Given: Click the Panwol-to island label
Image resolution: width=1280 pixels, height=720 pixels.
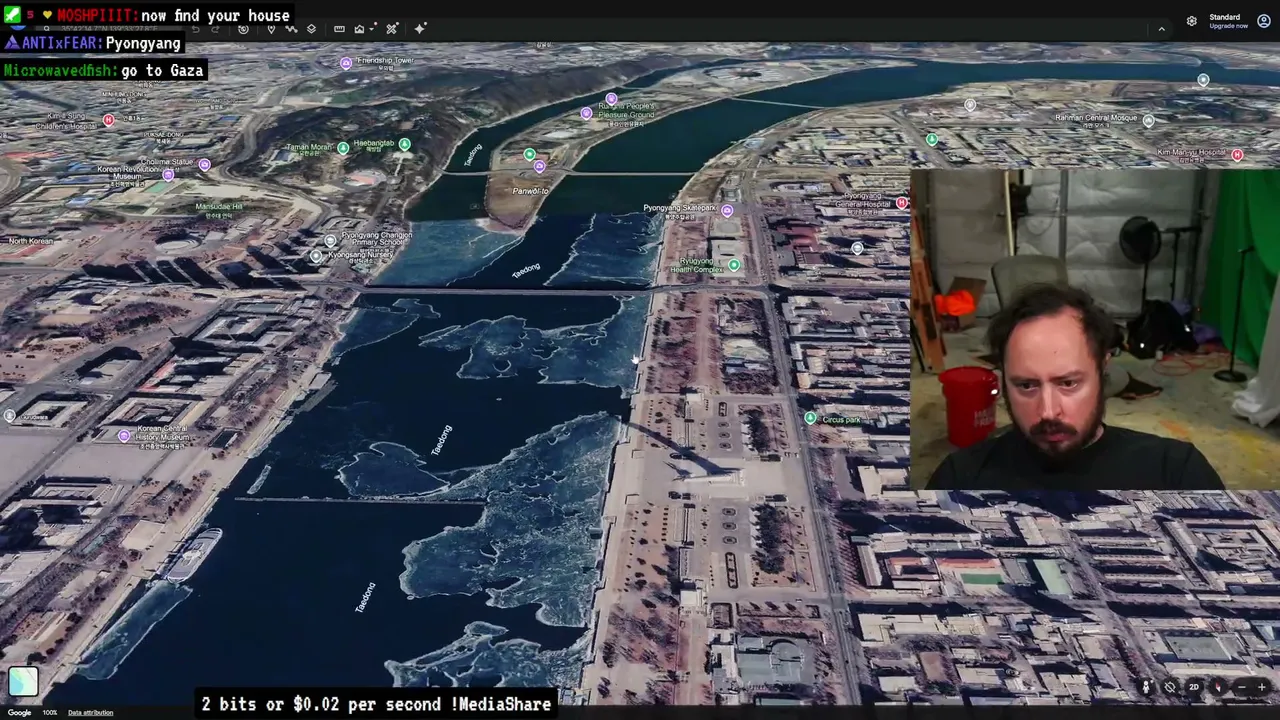Looking at the screenshot, I should (531, 191).
